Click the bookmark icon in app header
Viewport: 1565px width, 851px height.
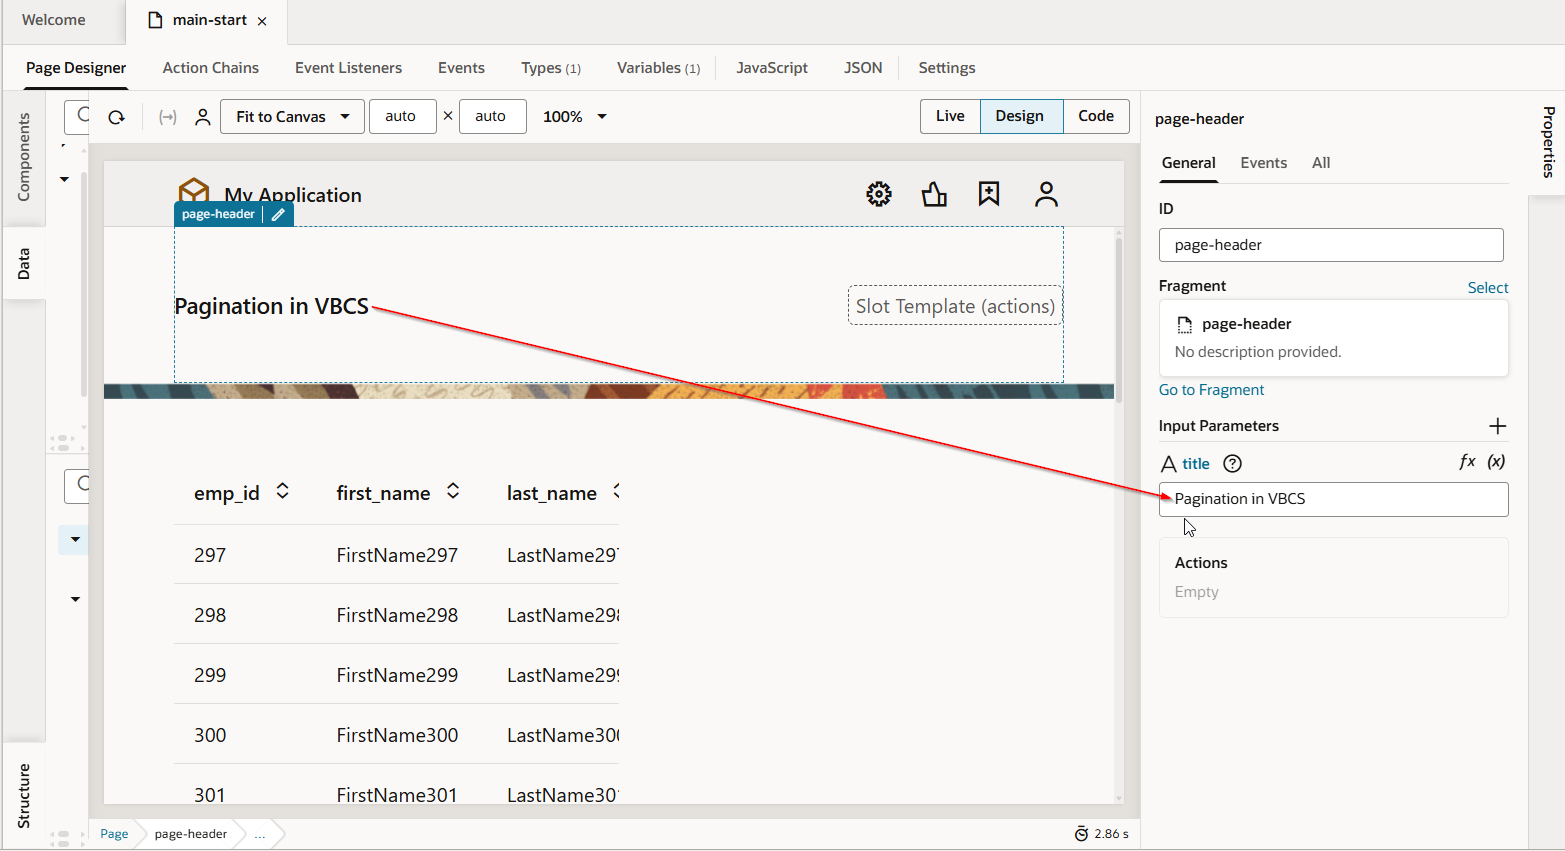(989, 194)
